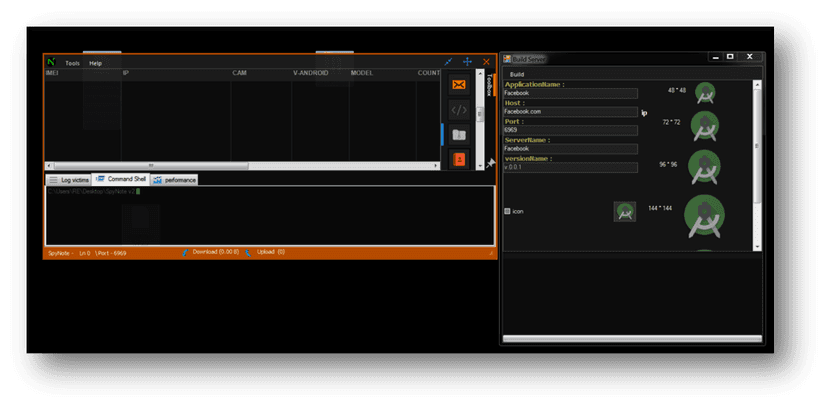The width and height of the screenshot is (828, 407).
Task: Open the folder icon in toolbox
Action: (459, 135)
